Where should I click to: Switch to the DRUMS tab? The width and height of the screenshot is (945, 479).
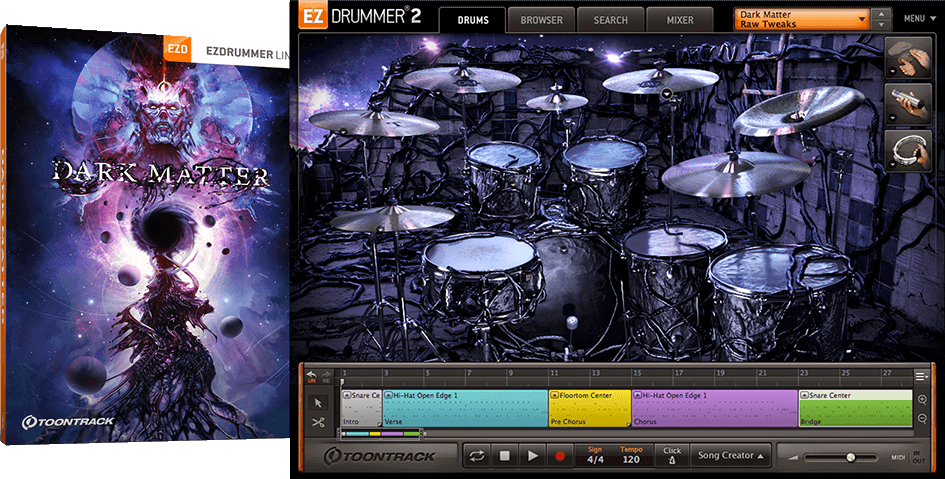coord(473,20)
